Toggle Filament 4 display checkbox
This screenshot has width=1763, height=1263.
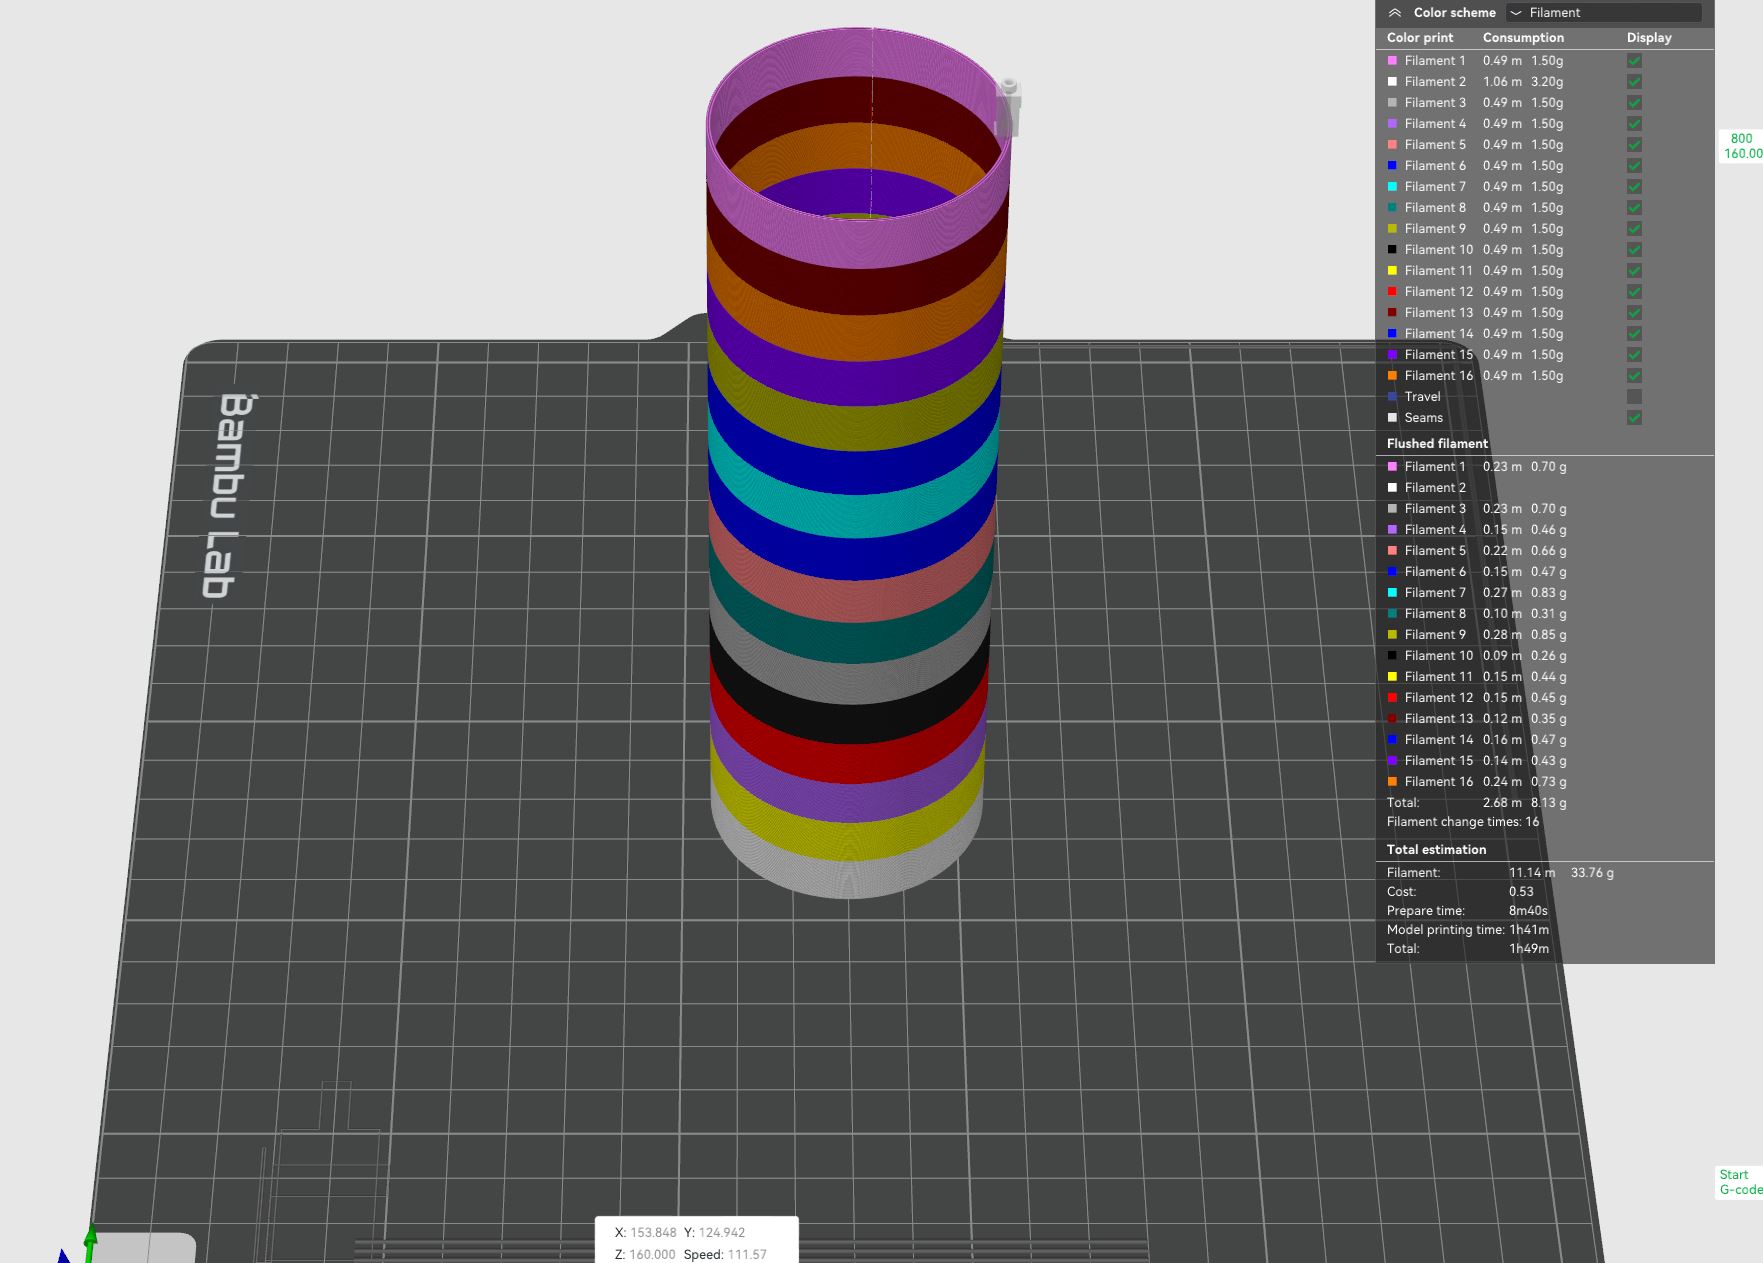(x=1634, y=124)
